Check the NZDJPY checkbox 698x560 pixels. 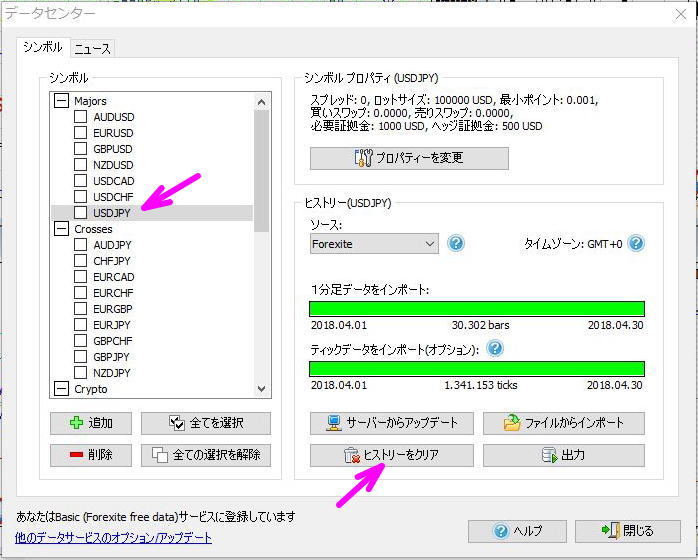pyautogui.click(x=81, y=373)
